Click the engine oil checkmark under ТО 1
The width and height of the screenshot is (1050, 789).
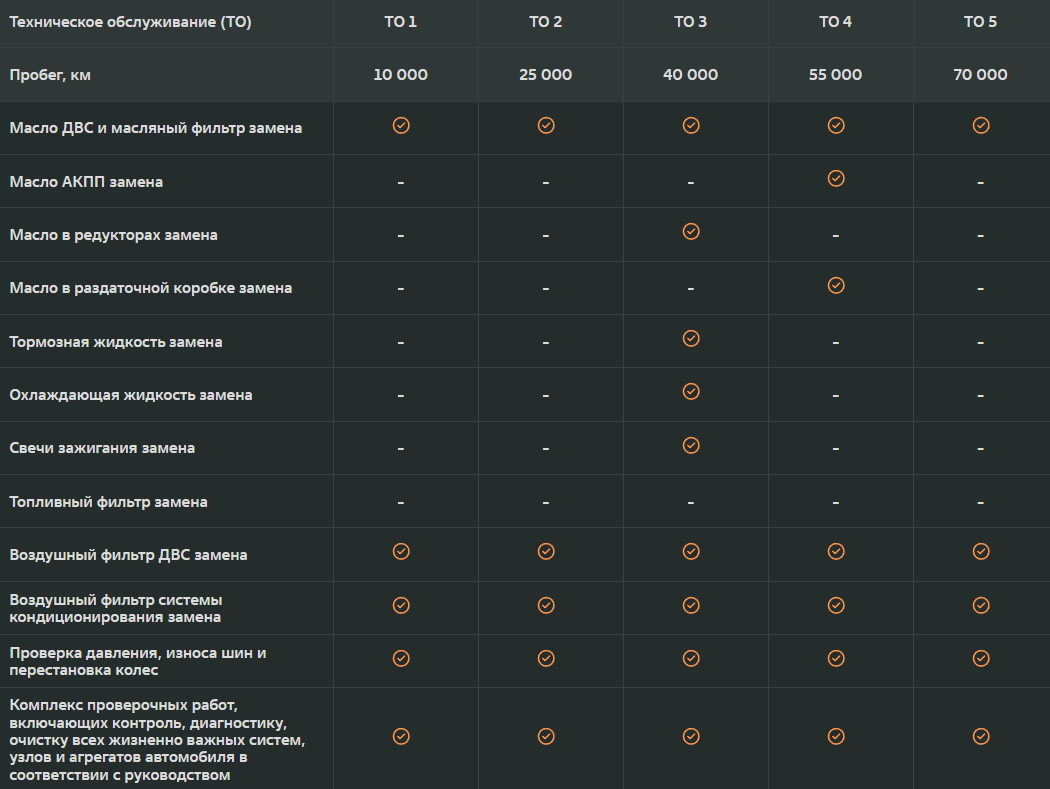401,125
